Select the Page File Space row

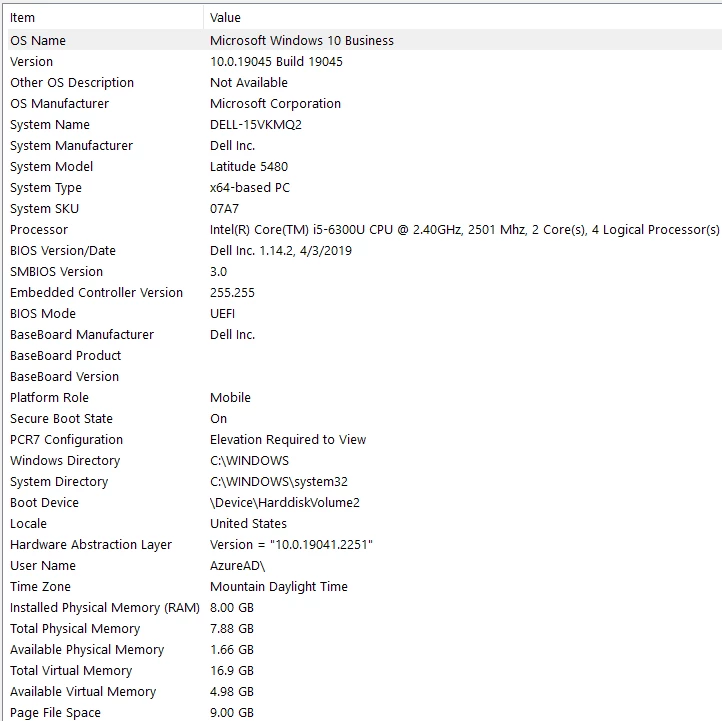pos(55,713)
